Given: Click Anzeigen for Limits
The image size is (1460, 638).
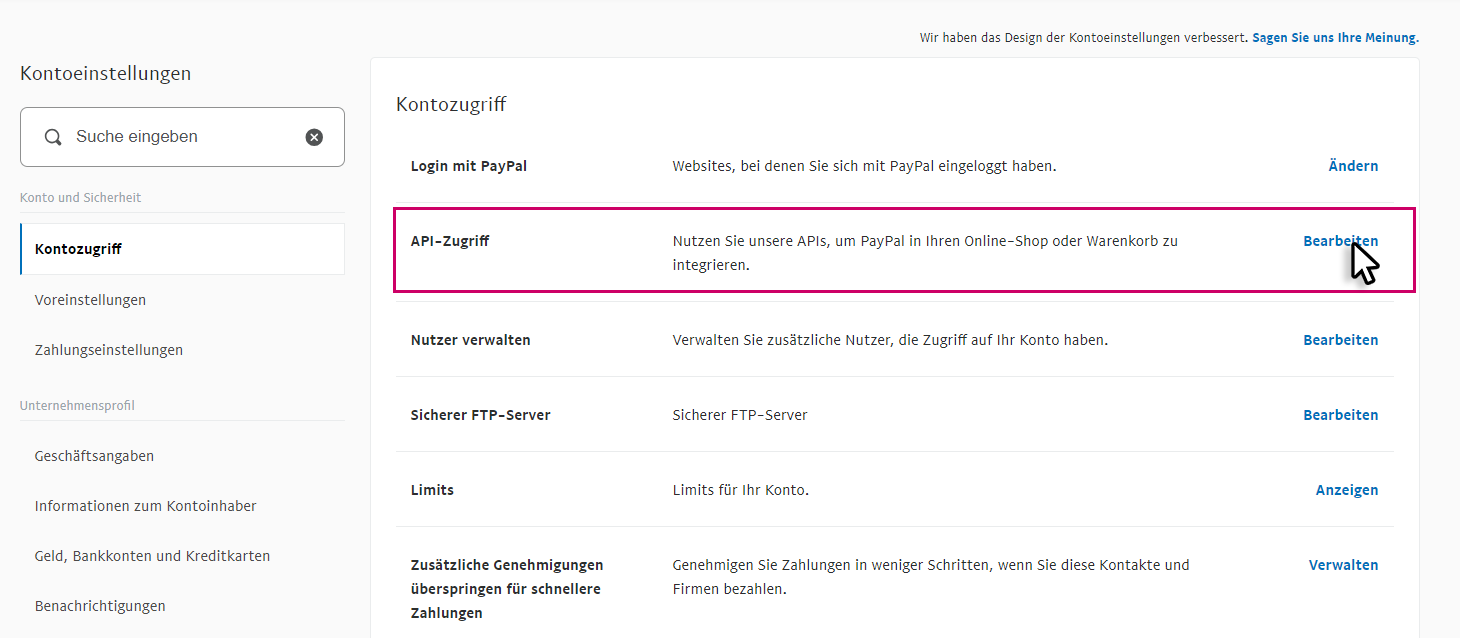Looking at the screenshot, I should 1347,490.
